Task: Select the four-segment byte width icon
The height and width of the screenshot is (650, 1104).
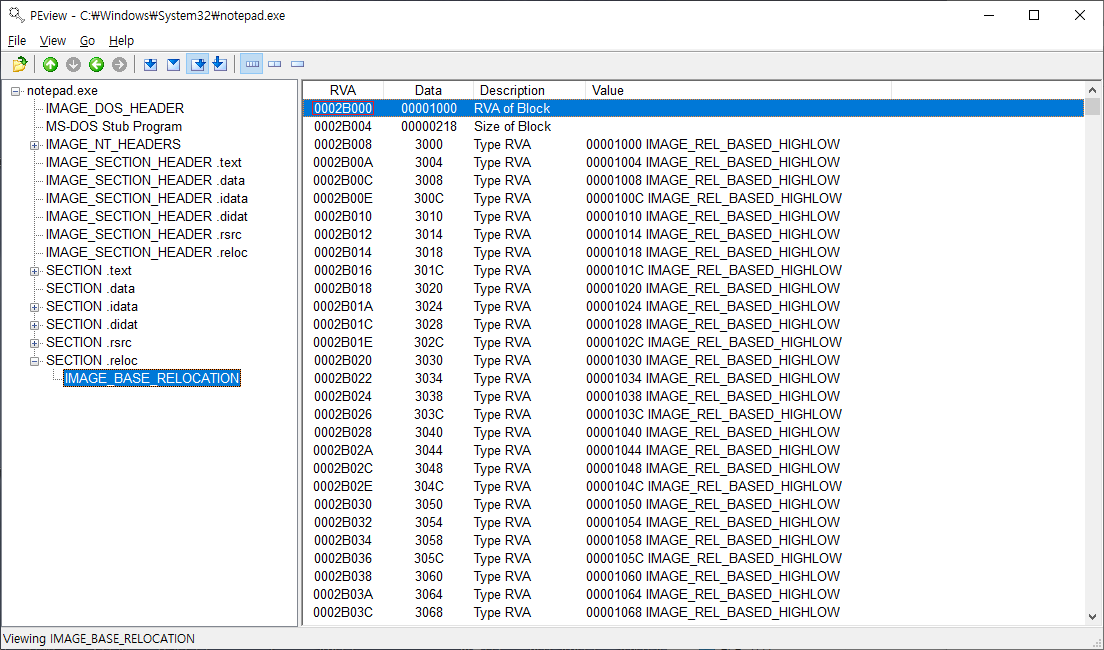Action: tap(251, 64)
